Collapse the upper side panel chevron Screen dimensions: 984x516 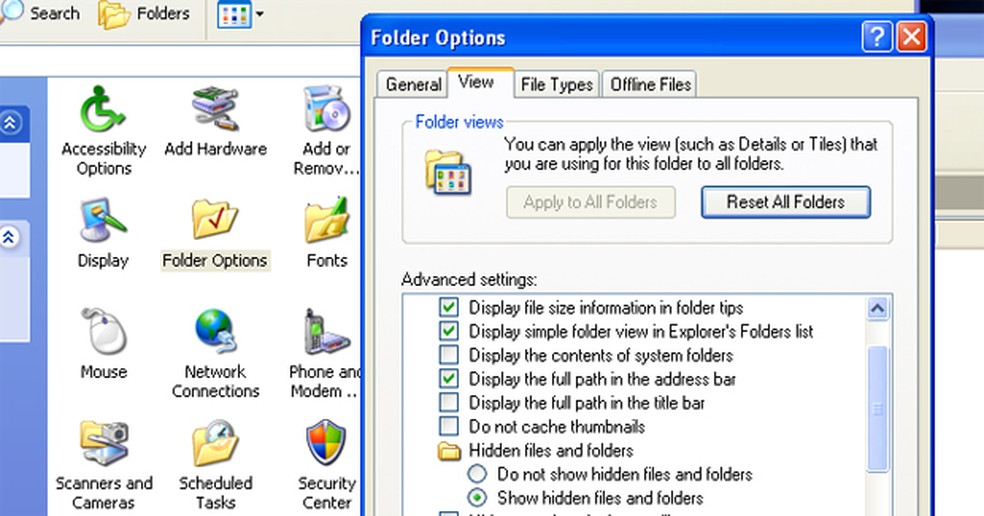coord(10,122)
